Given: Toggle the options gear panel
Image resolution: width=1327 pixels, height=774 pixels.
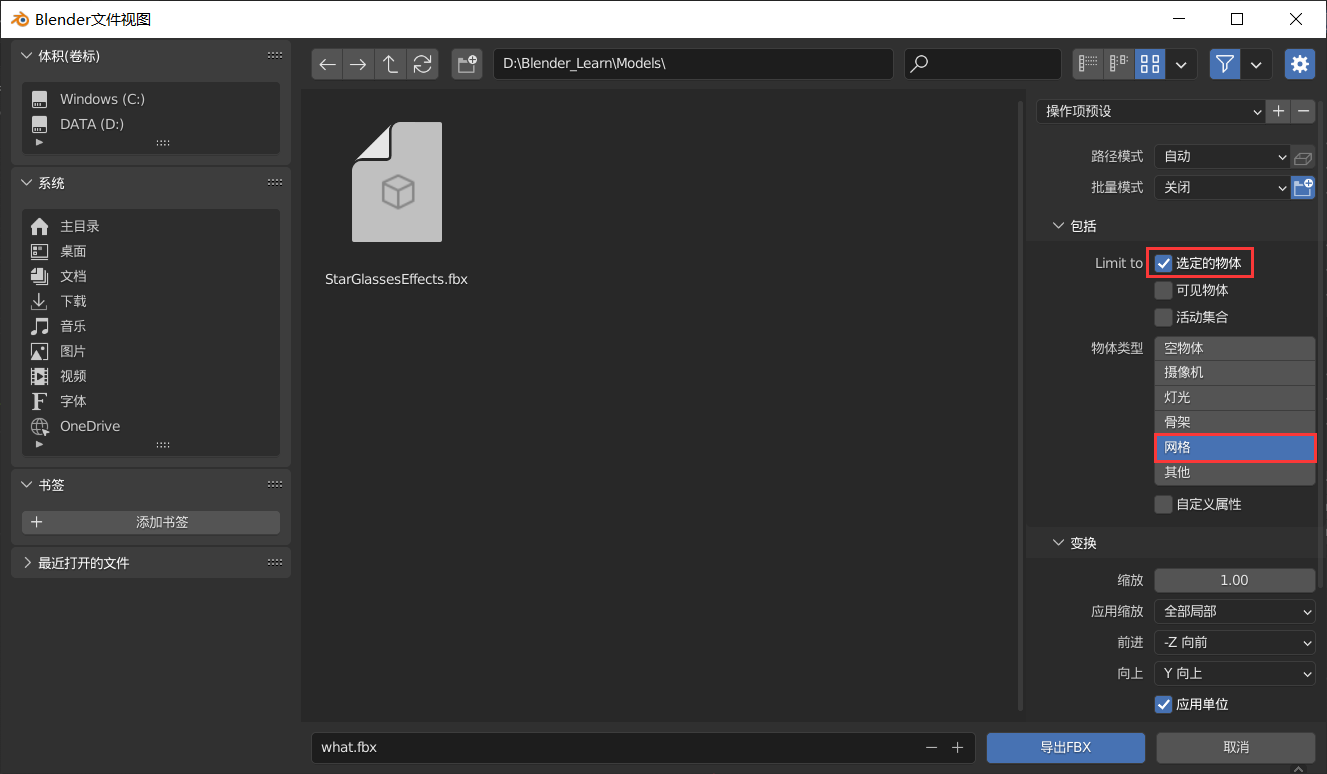Looking at the screenshot, I should click(1300, 64).
